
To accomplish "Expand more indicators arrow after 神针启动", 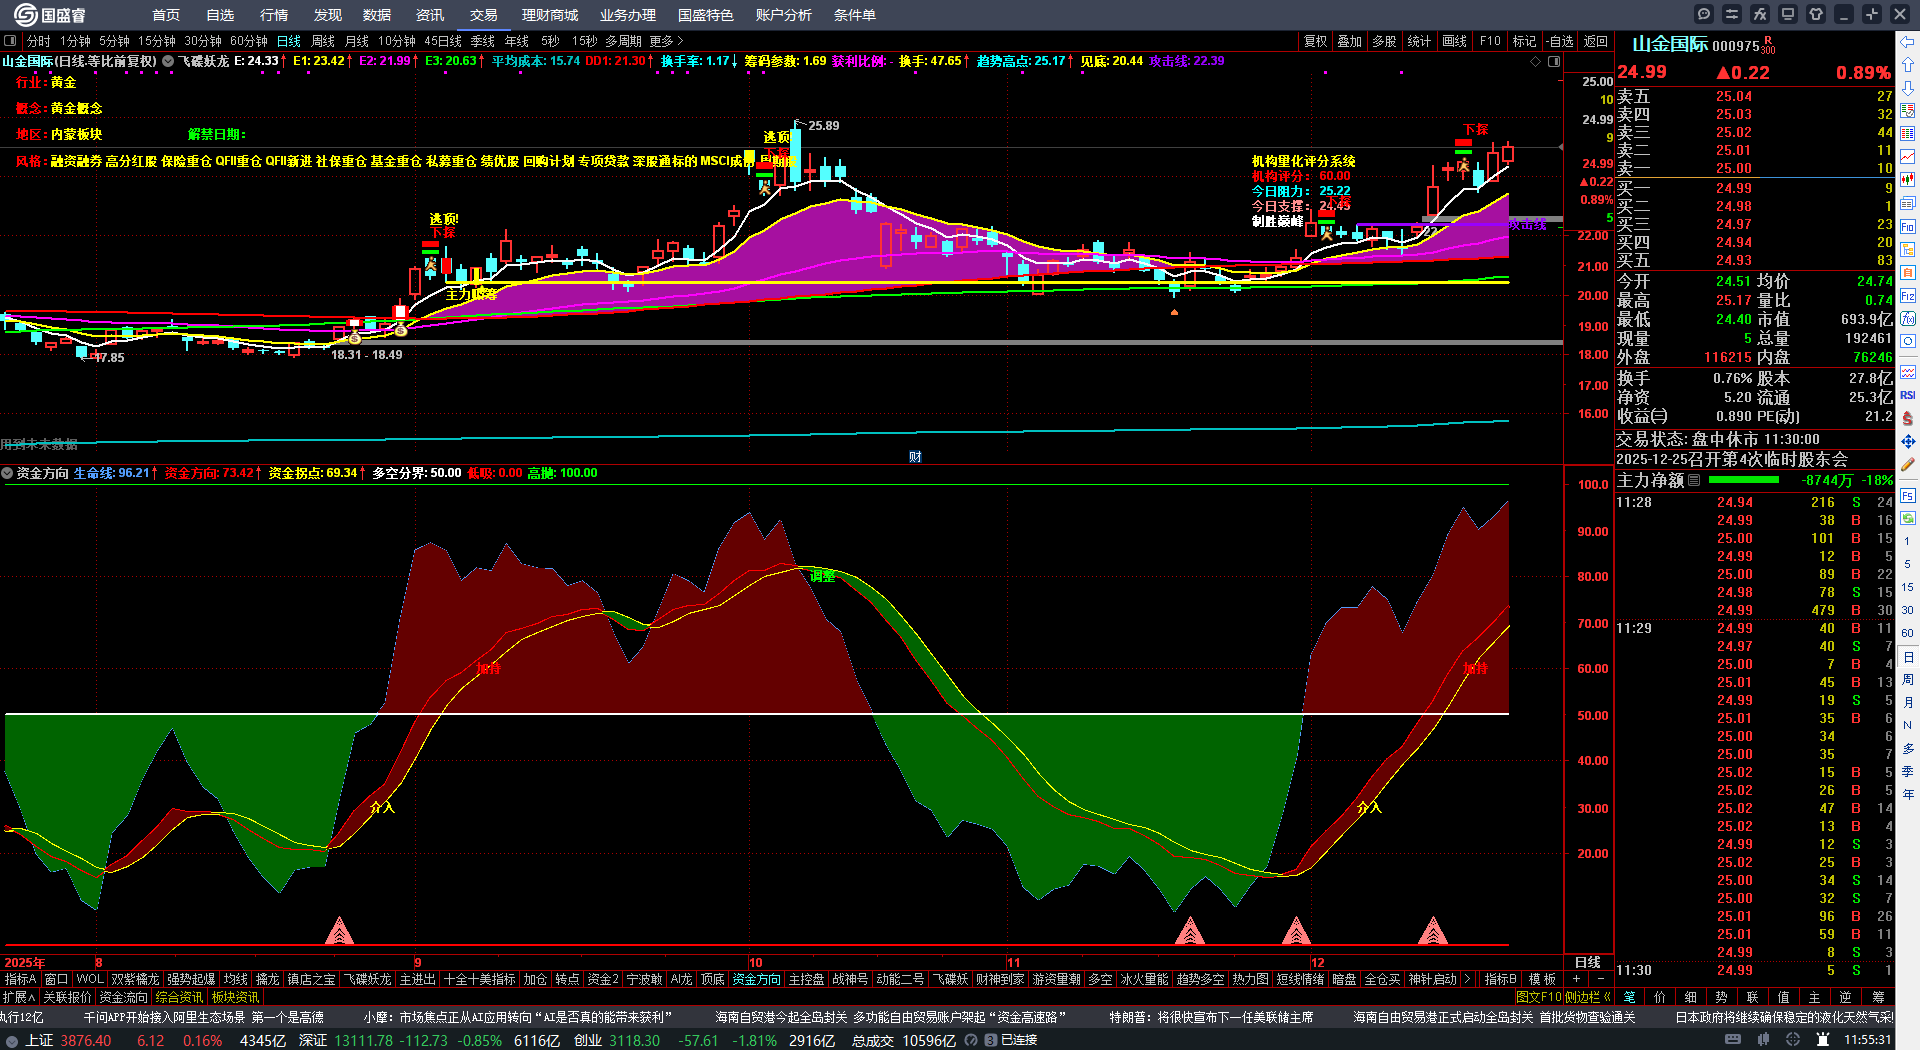I will coord(1467,979).
